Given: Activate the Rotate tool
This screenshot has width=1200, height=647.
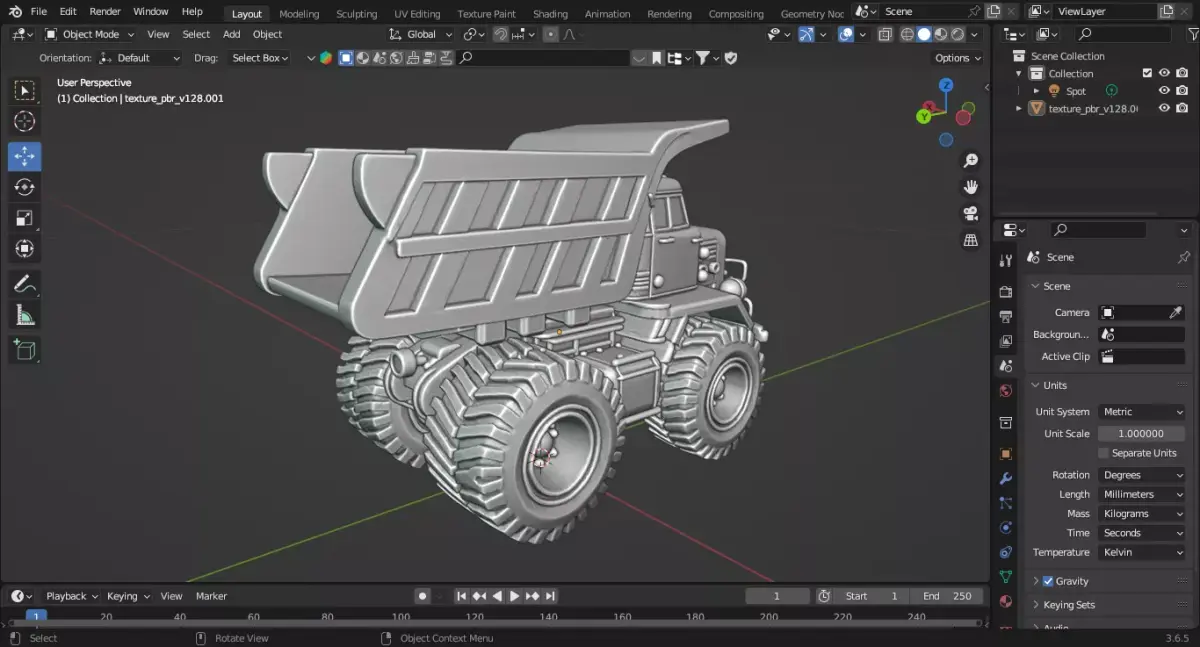Looking at the screenshot, I should point(25,187).
